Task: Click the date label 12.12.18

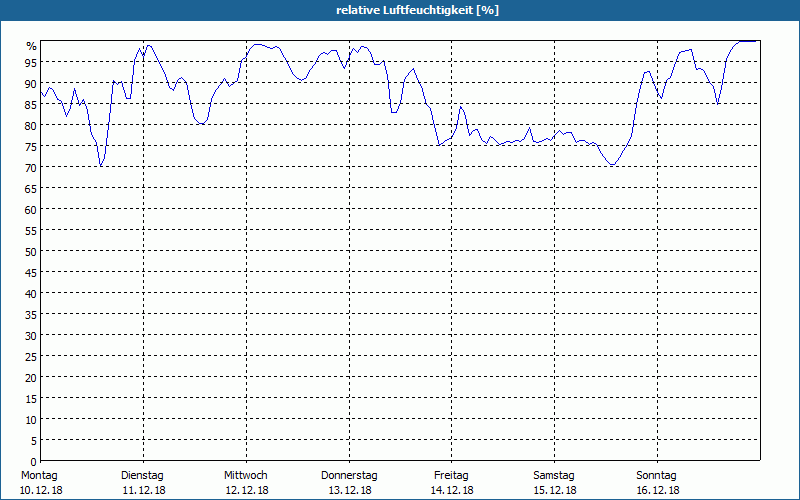Action: point(247,490)
